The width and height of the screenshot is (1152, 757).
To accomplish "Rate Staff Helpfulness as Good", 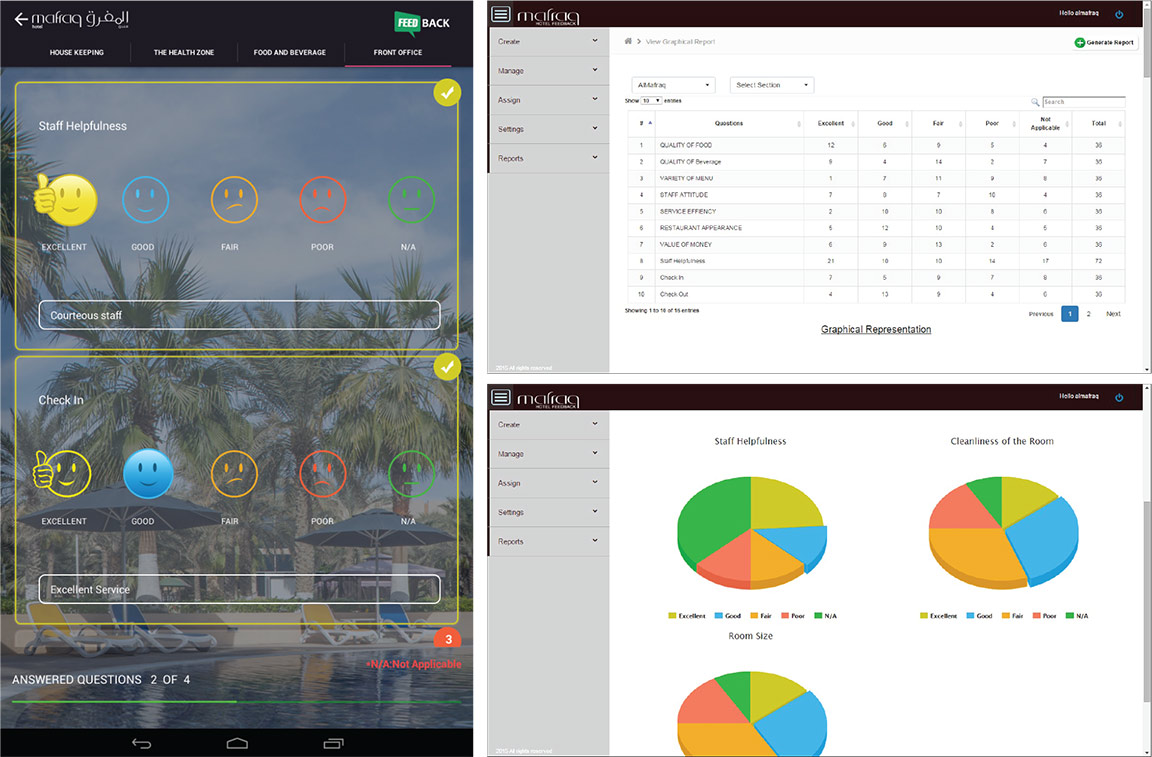I will point(145,199).
